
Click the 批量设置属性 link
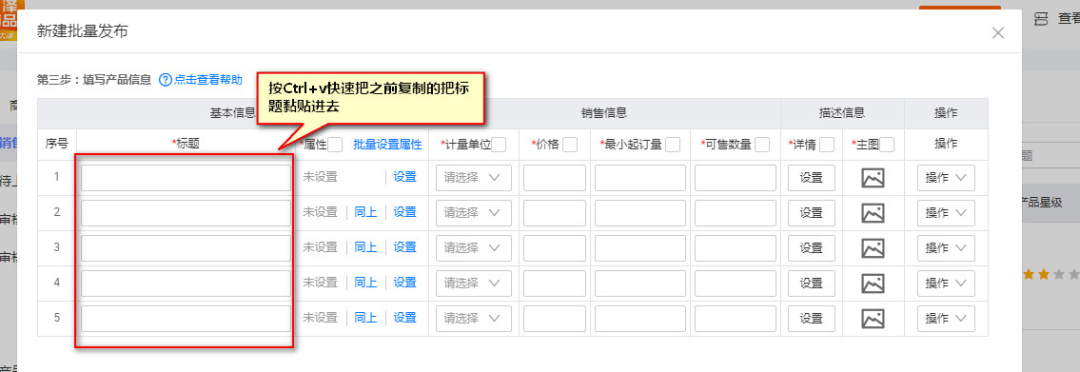(387, 145)
